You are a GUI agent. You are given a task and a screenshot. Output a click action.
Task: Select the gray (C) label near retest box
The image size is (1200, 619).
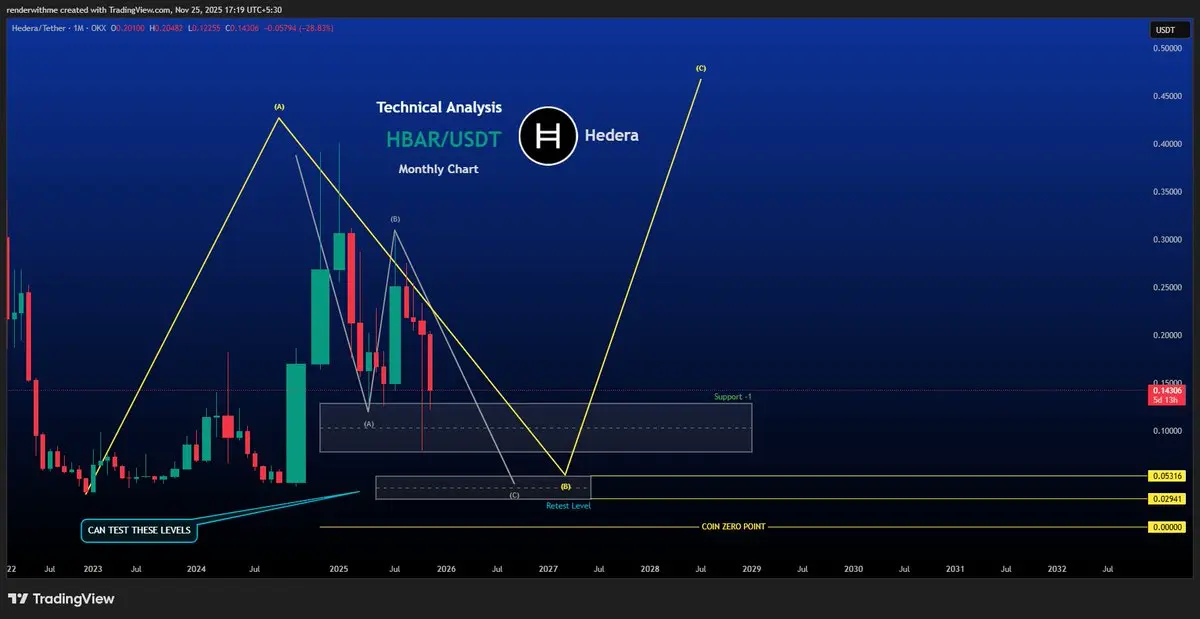click(514, 495)
